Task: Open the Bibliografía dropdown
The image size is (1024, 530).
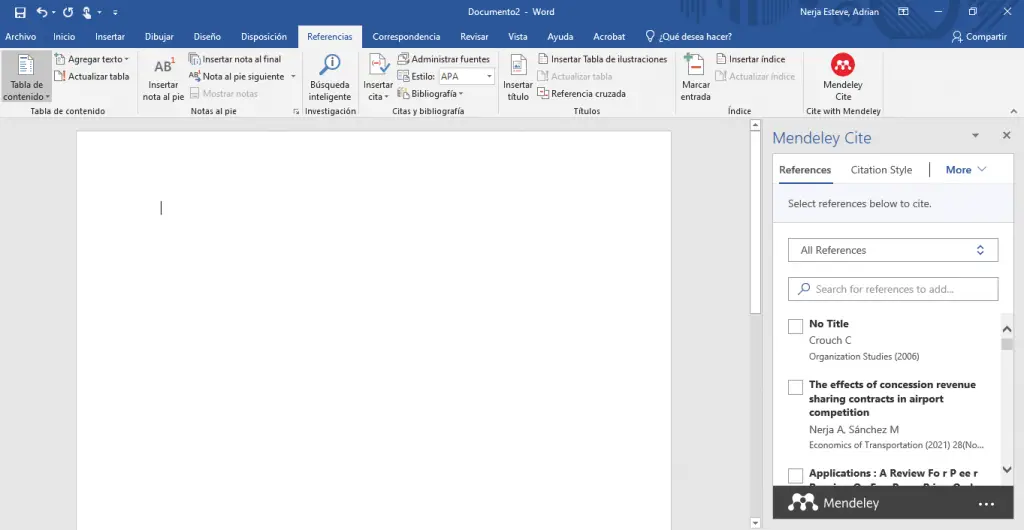Action: point(430,93)
